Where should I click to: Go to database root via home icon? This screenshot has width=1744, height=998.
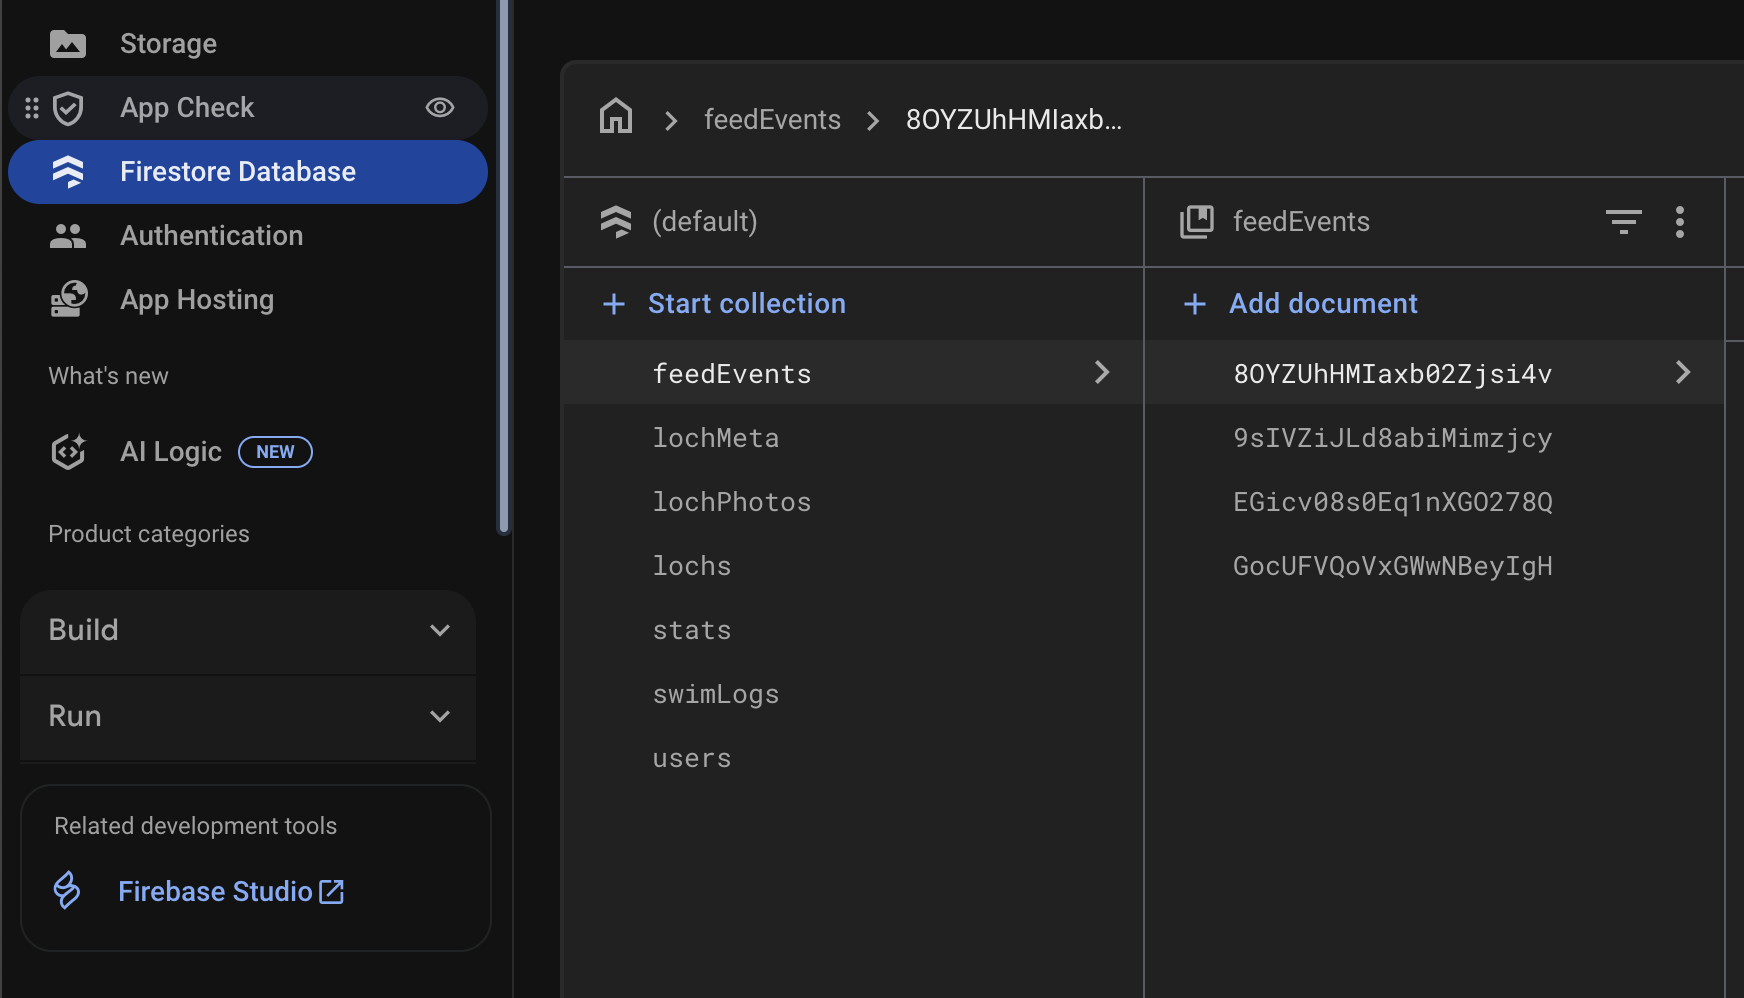(x=616, y=116)
